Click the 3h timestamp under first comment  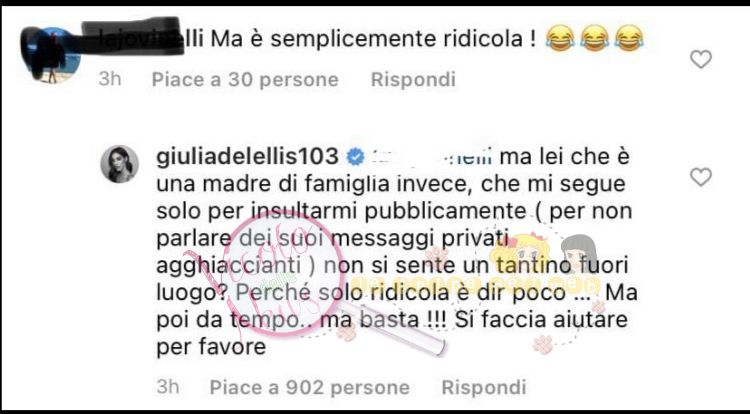(110, 79)
